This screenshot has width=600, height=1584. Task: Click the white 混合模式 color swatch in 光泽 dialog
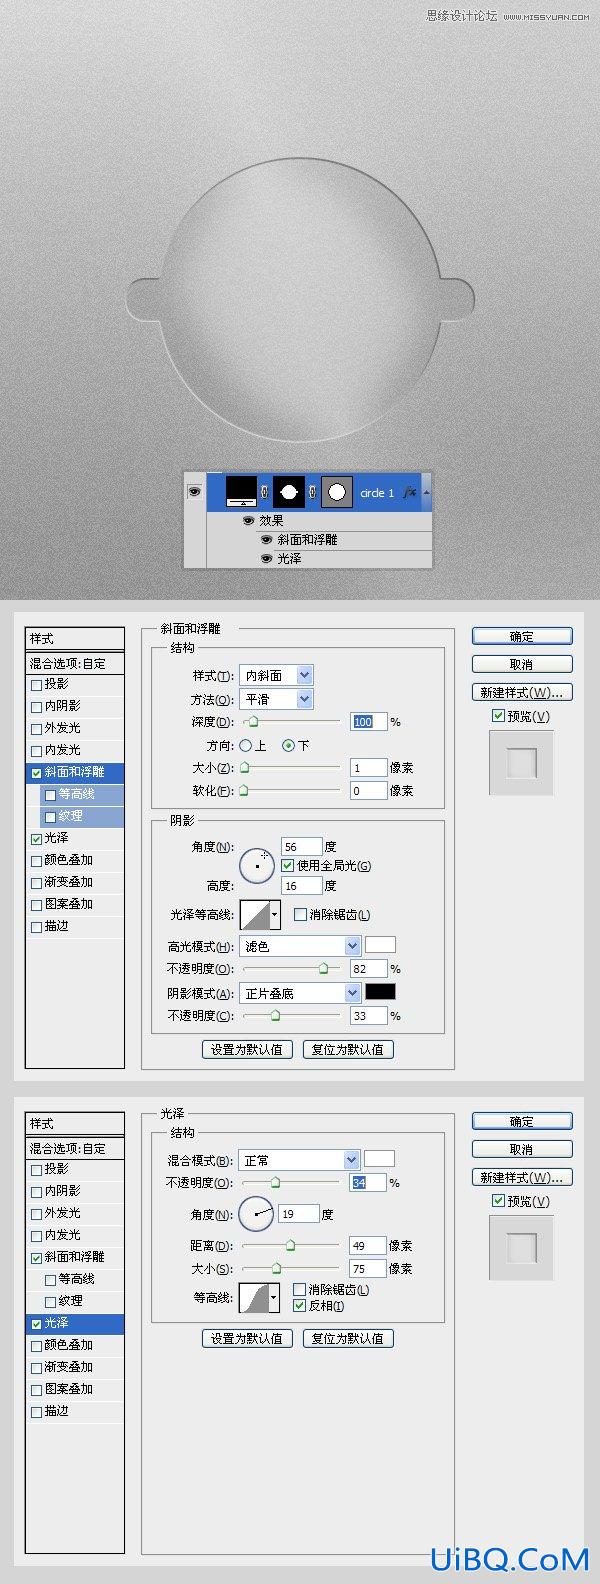pyautogui.click(x=379, y=1158)
